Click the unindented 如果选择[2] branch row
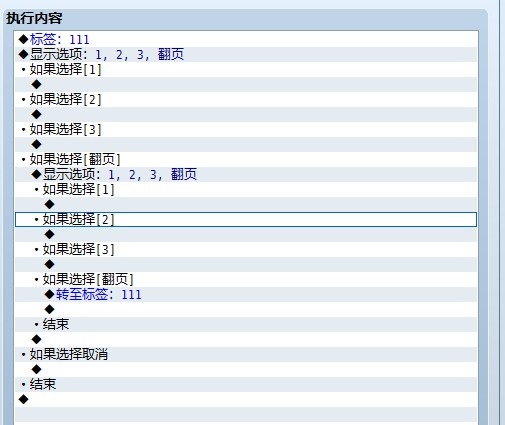The width and height of the screenshot is (505, 425). pyautogui.click(x=246, y=99)
